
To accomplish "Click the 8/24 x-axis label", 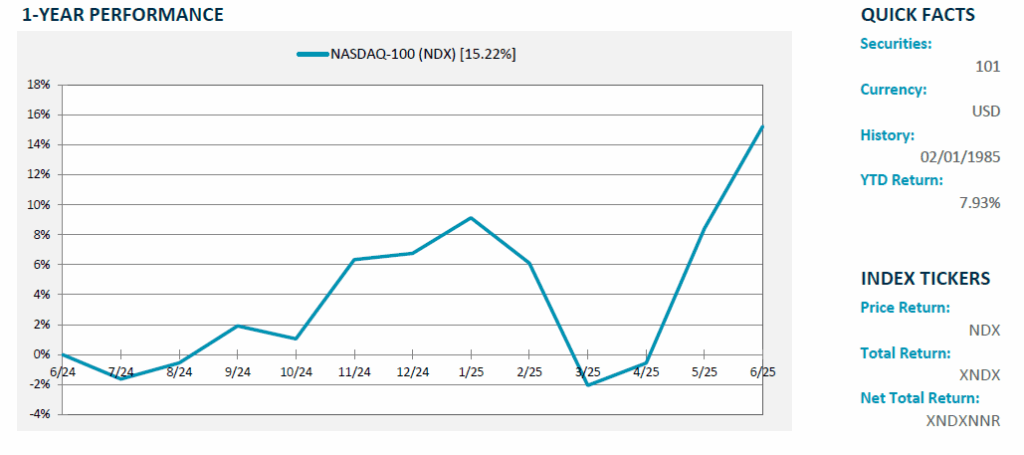I will 179,373.
